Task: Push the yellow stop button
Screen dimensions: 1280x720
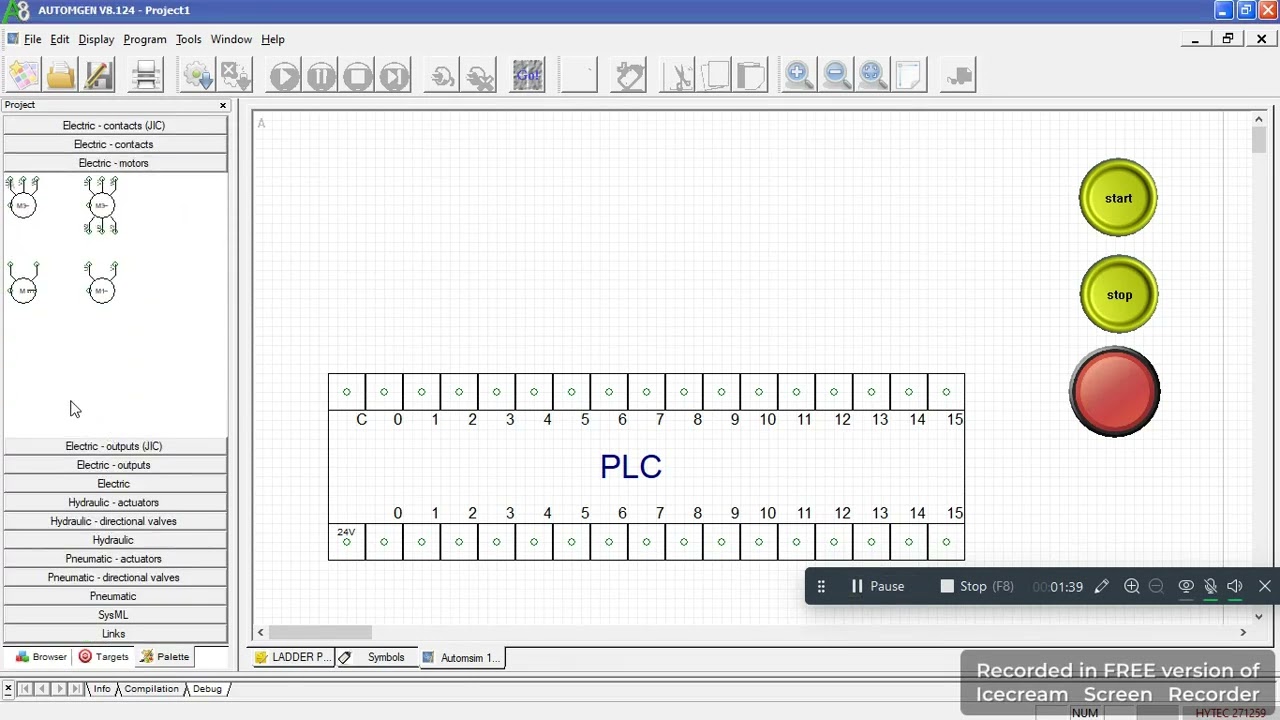Action: (1118, 294)
